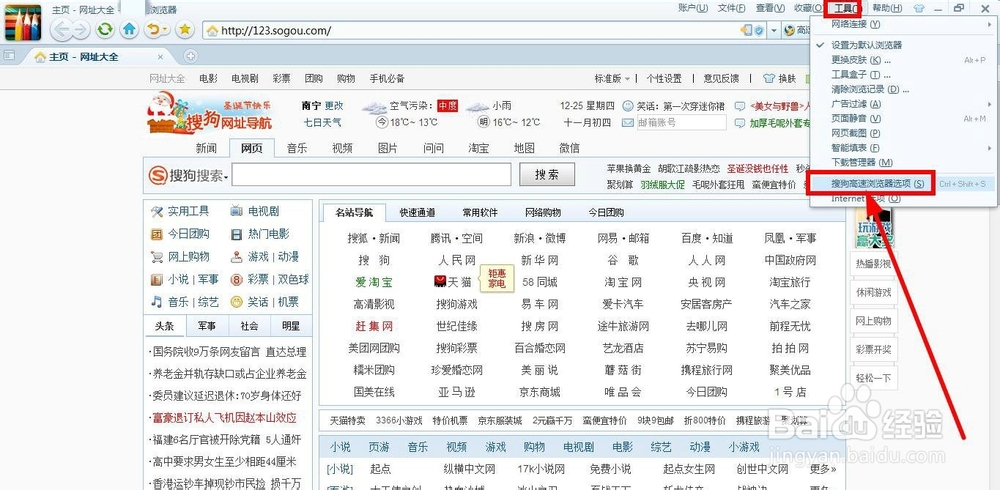The height and width of the screenshot is (490, 1000).
Task: Switch to the 明星 news tab
Action: [x=291, y=326]
